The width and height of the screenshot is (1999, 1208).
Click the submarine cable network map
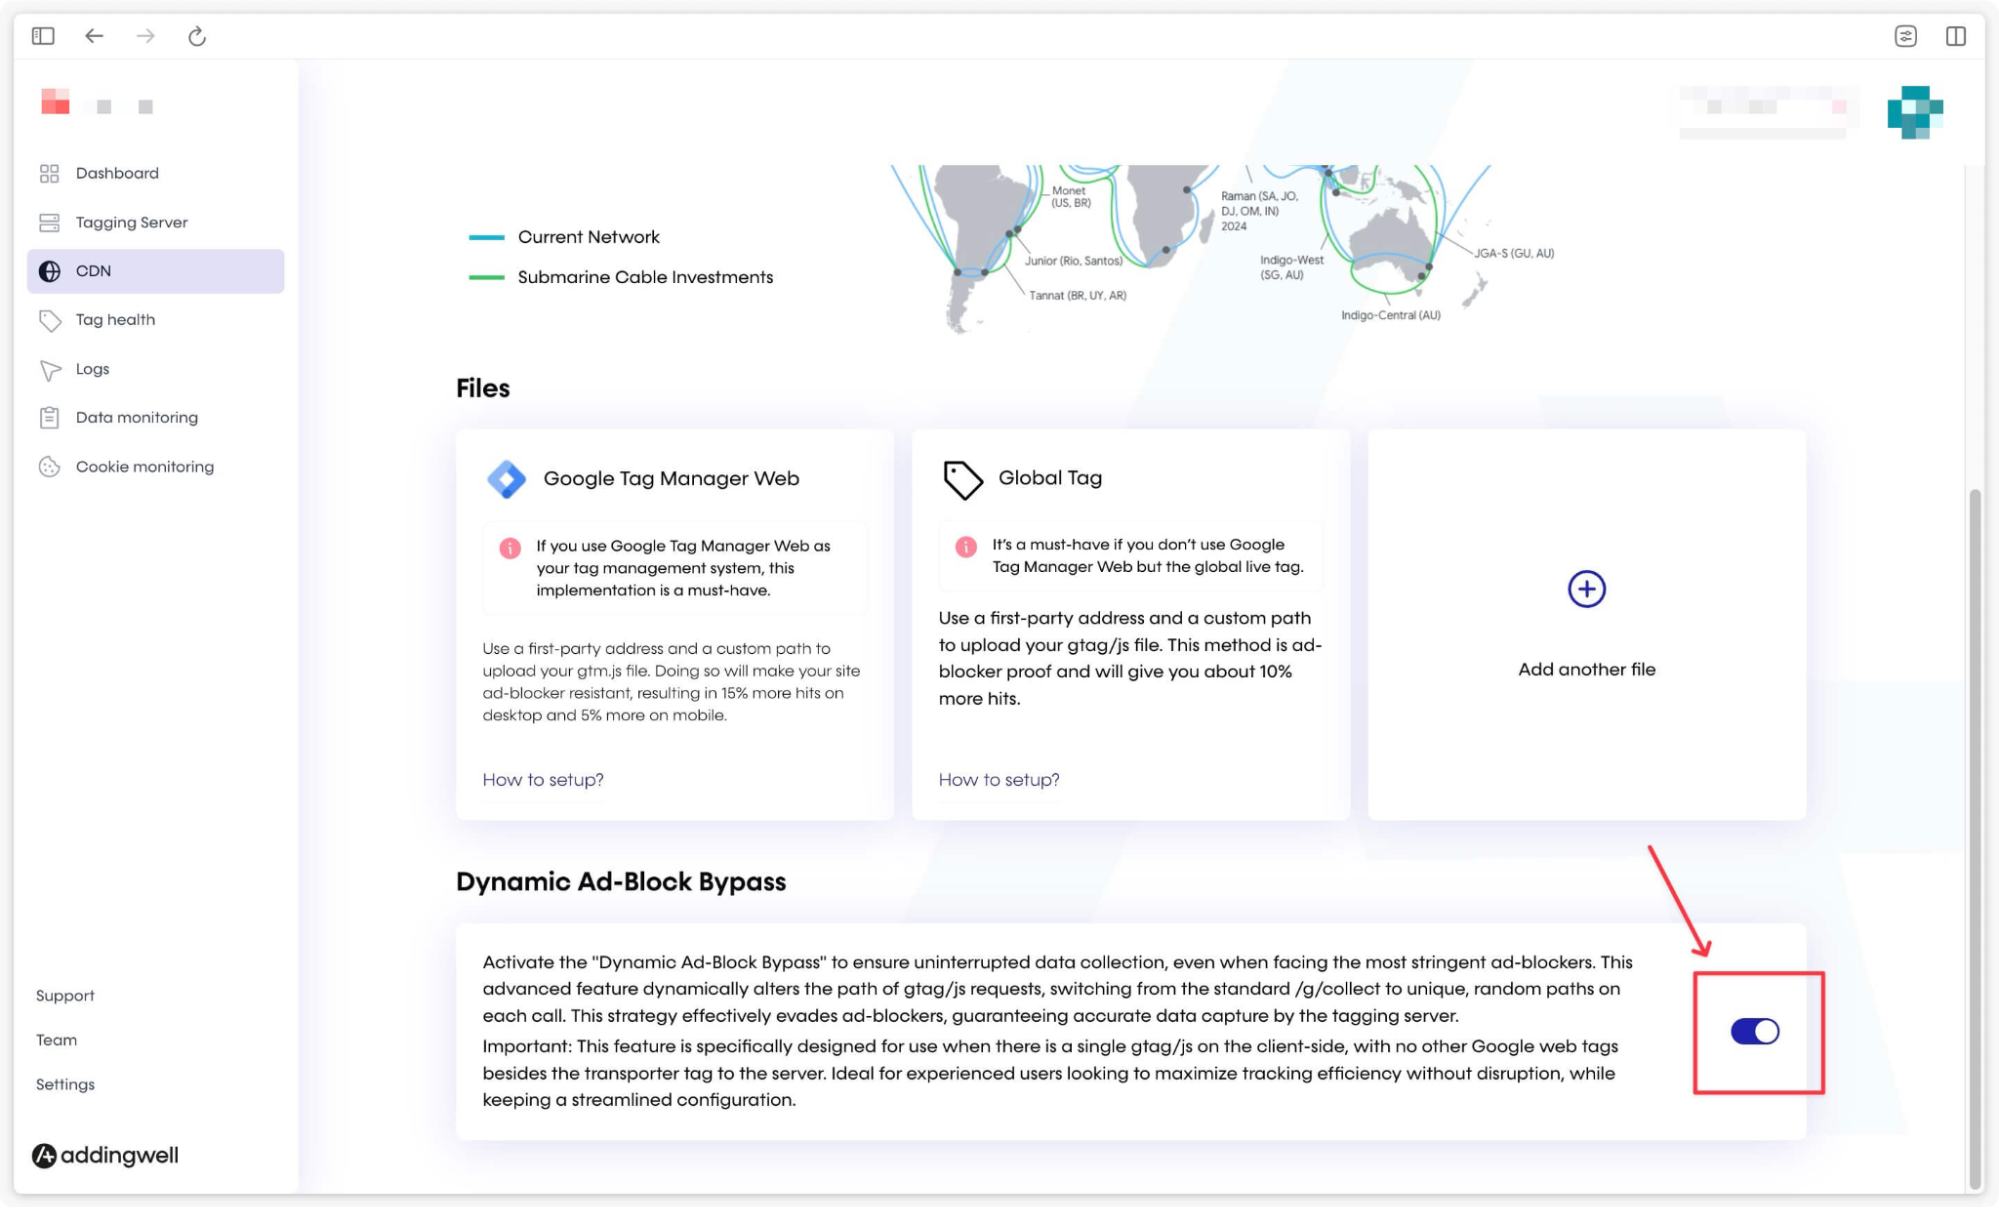1222,248
